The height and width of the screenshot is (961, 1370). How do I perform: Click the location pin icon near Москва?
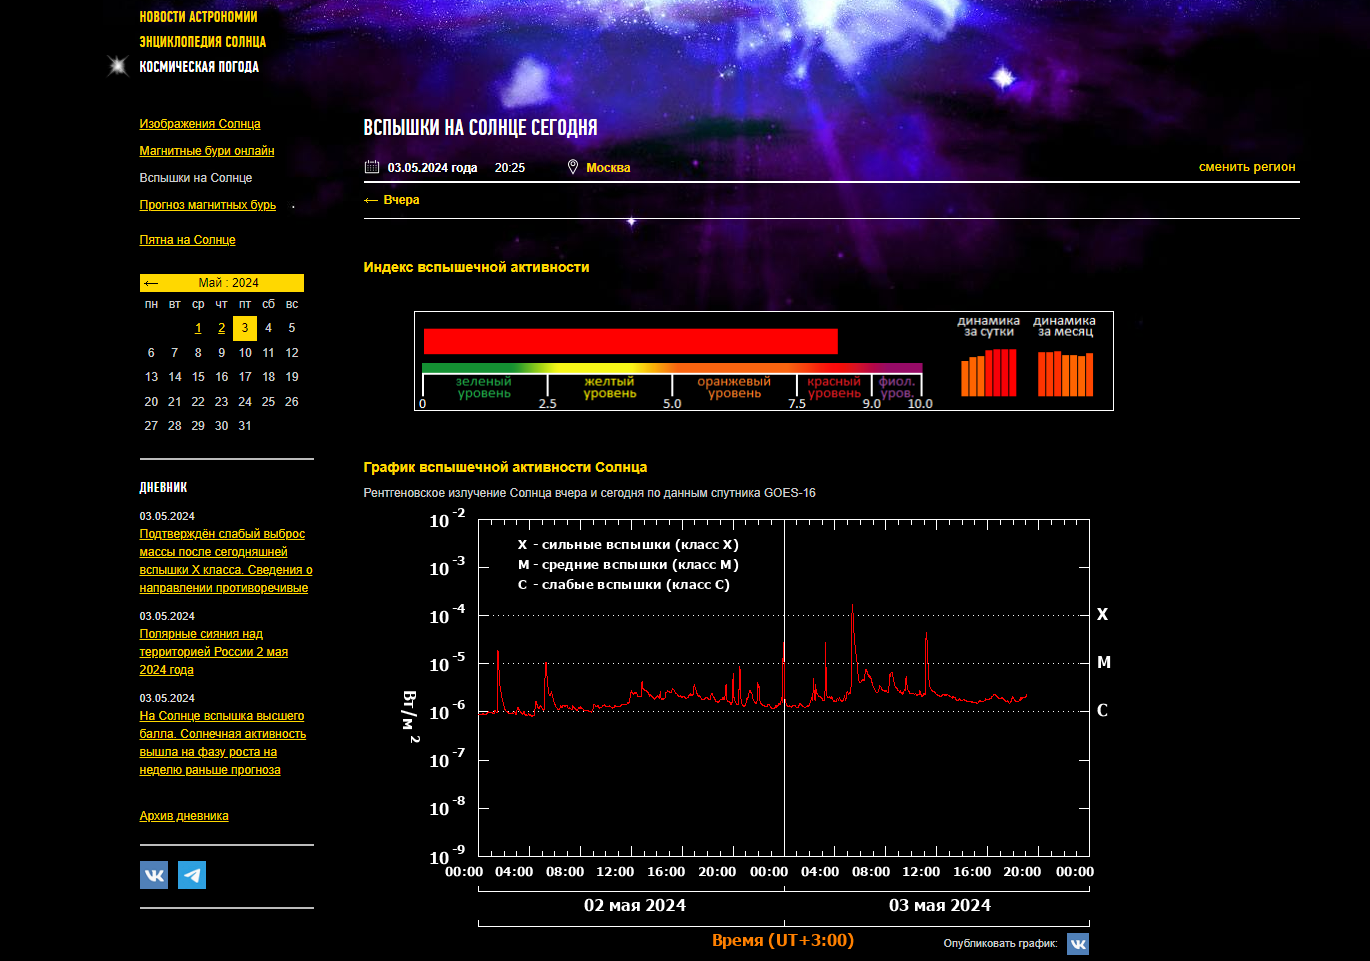pyautogui.click(x=573, y=167)
